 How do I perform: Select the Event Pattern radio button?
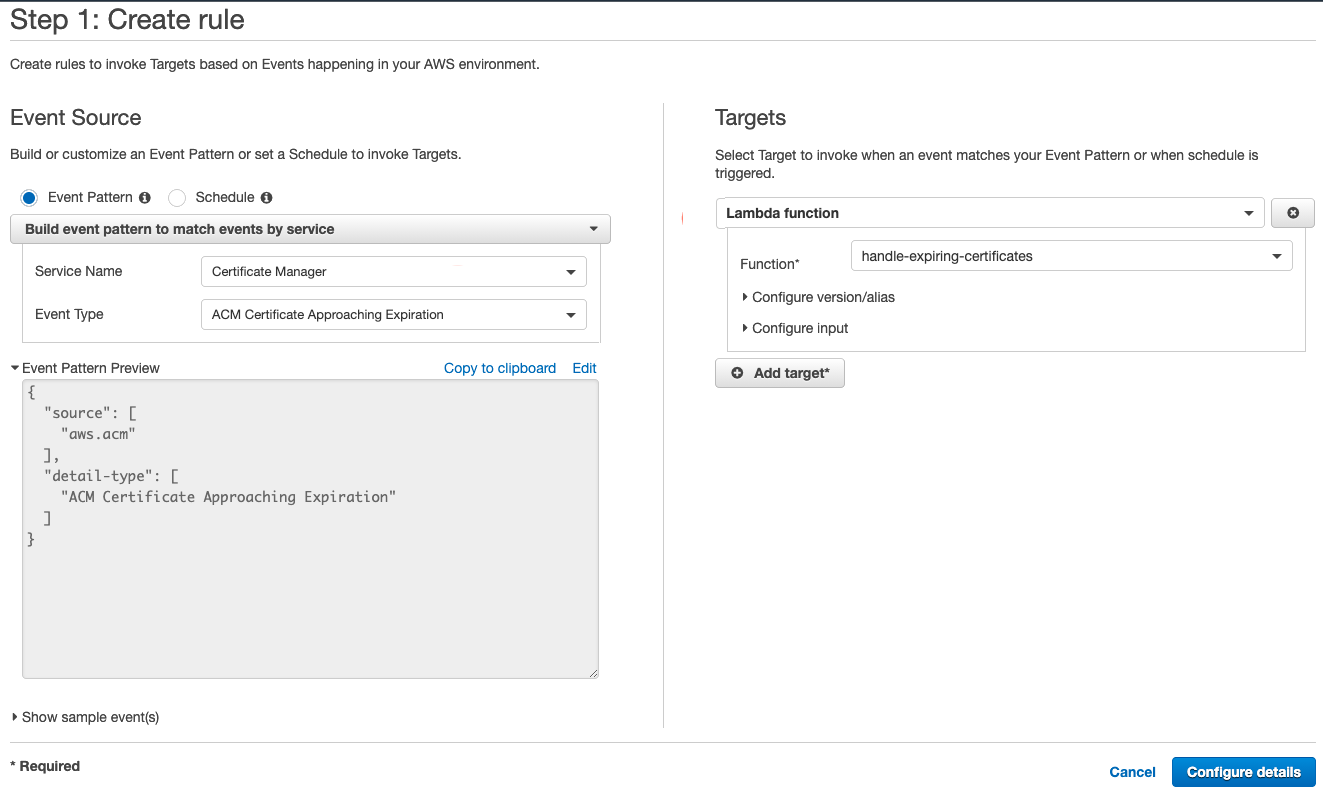click(28, 197)
